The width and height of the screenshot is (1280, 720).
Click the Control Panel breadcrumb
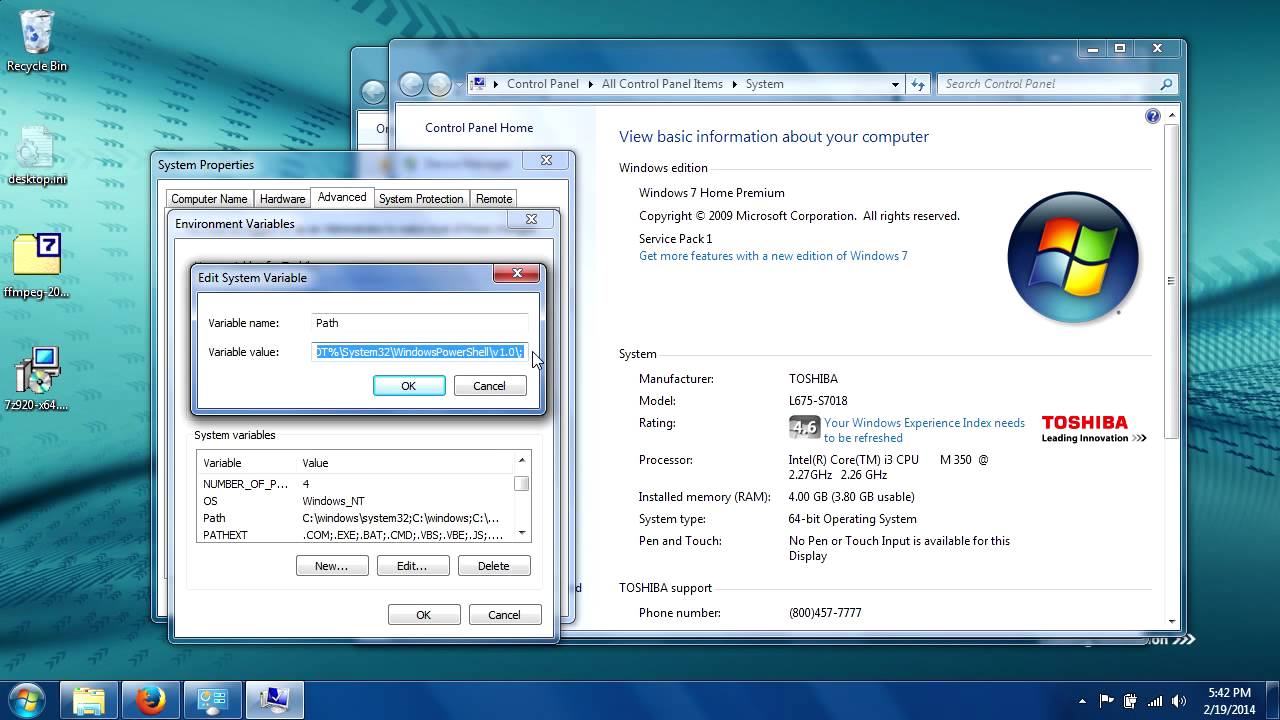(542, 84)
